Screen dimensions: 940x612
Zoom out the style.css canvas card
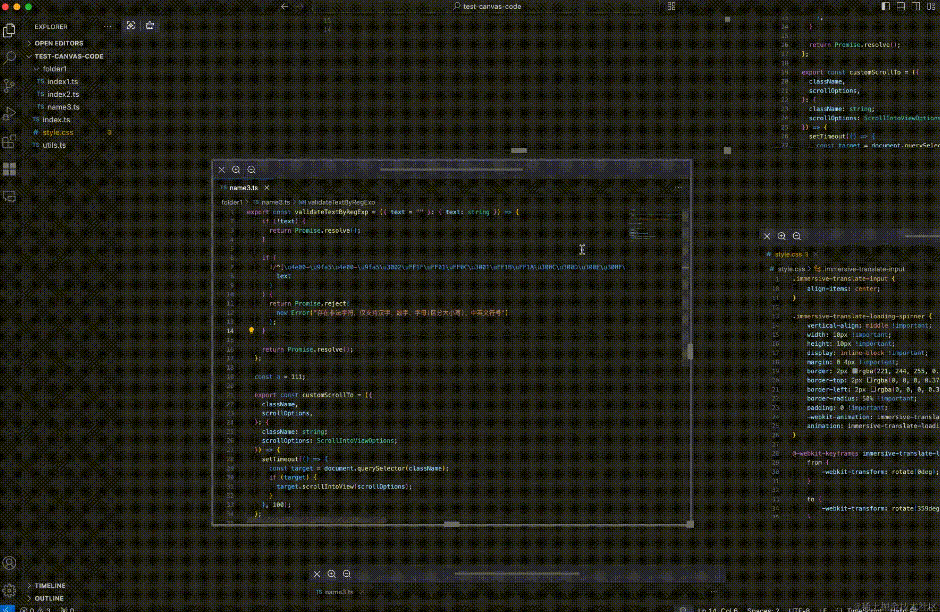(x=797, y=236)
